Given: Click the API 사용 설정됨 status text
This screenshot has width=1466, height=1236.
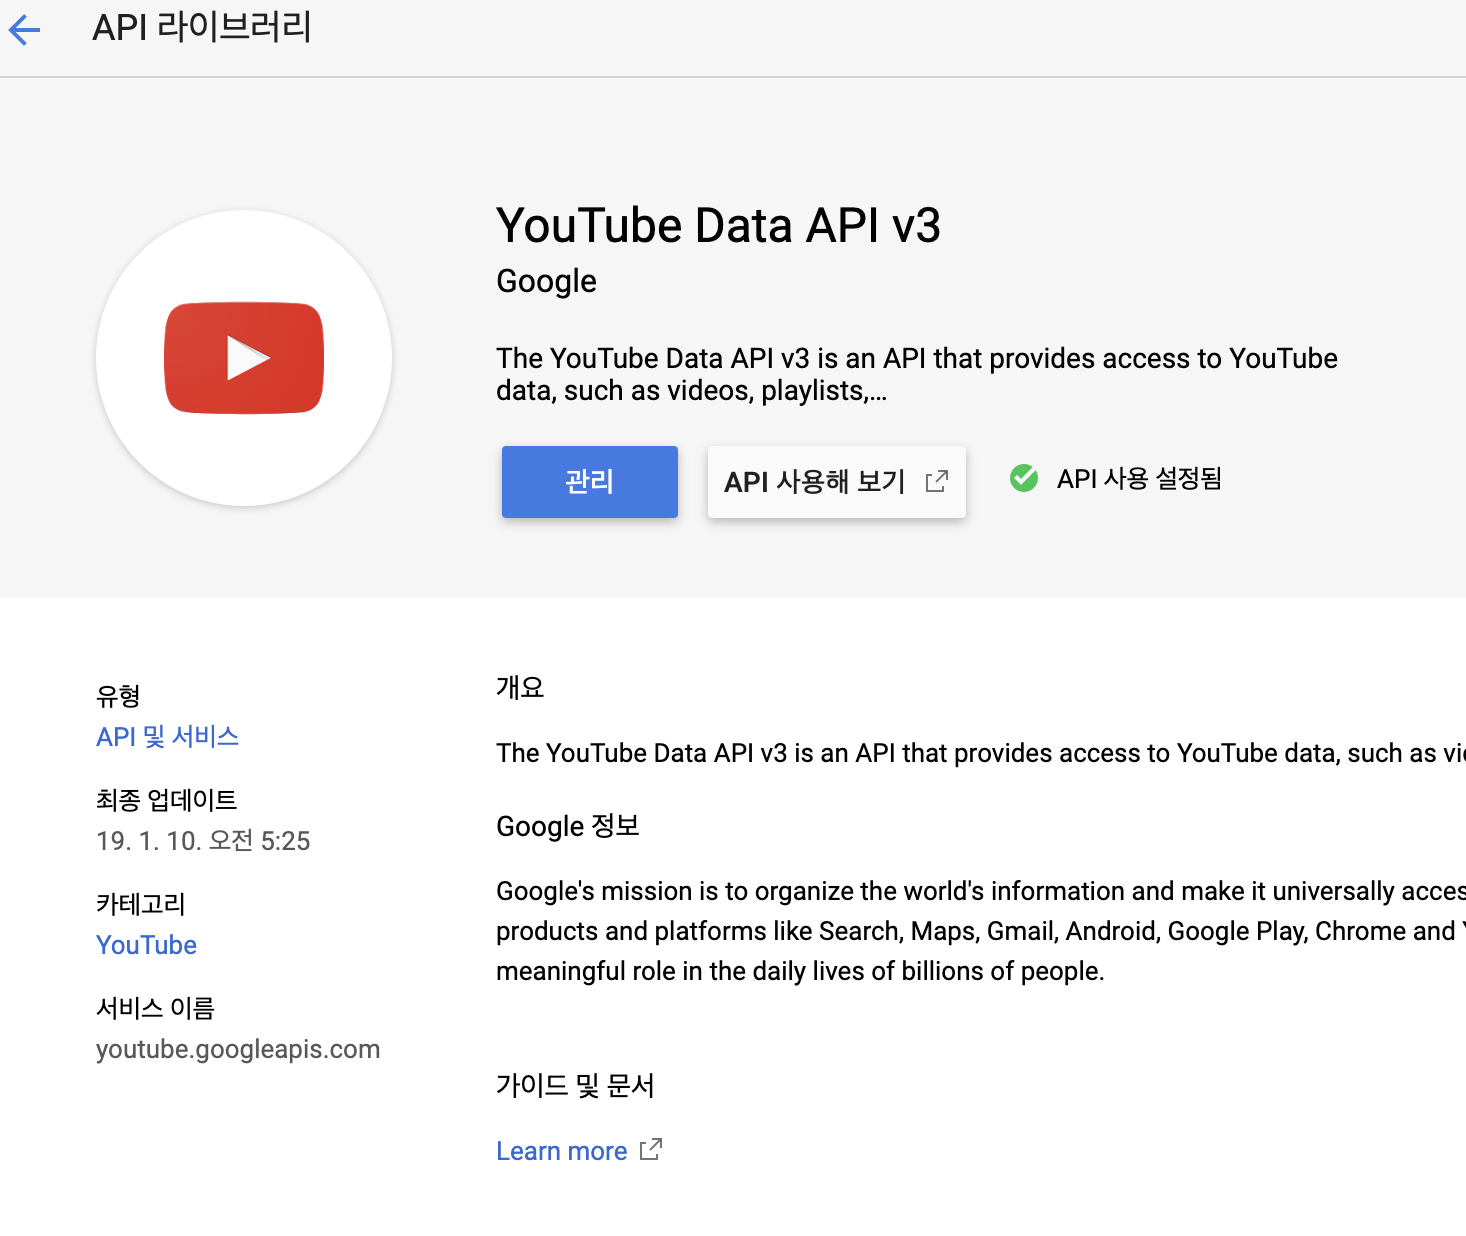Looking at the screenshot, I should pyautogui.click(x=1140, y=479).
